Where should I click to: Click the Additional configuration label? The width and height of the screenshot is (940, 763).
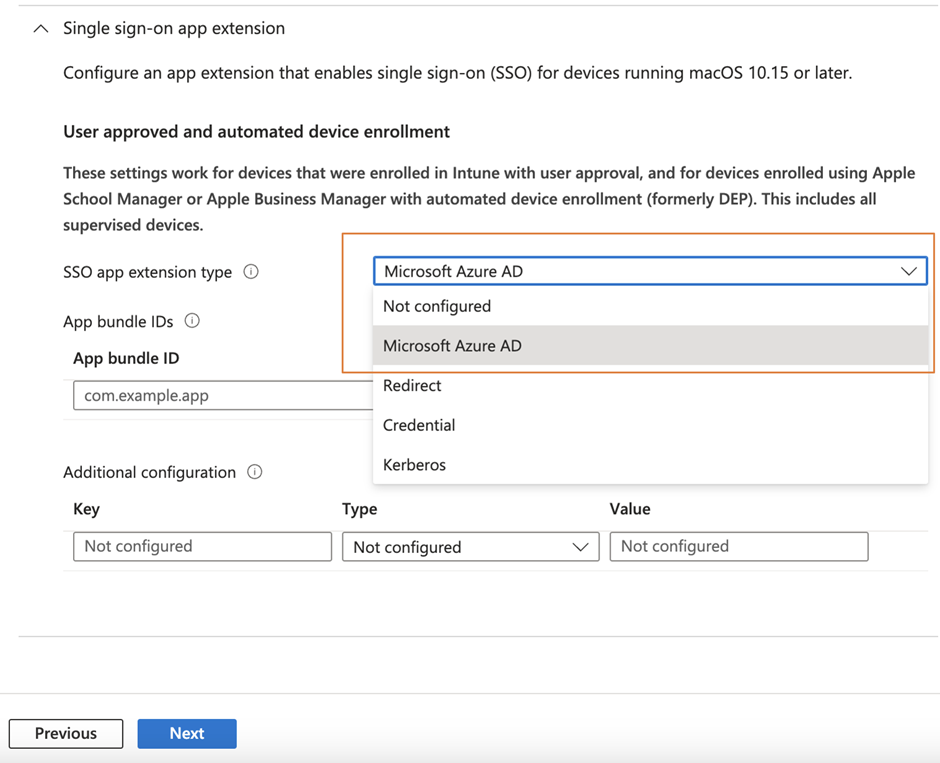coord(149,472)
